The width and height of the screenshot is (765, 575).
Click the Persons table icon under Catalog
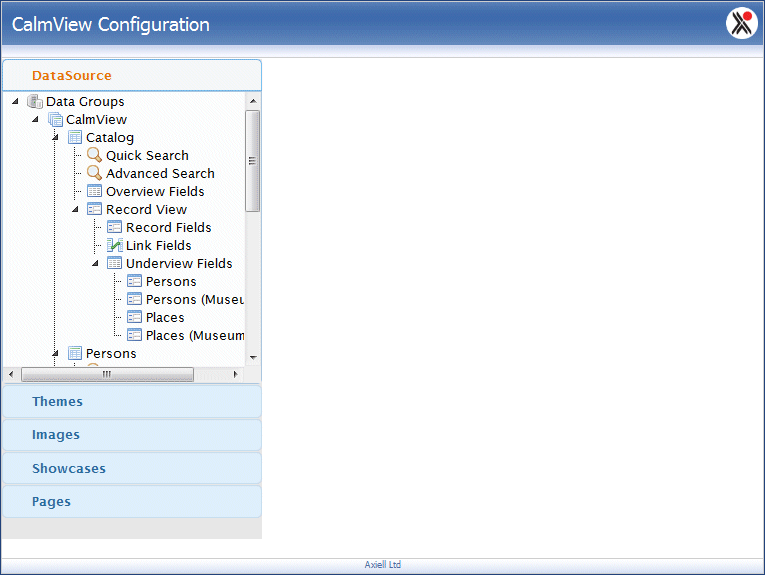75,353
